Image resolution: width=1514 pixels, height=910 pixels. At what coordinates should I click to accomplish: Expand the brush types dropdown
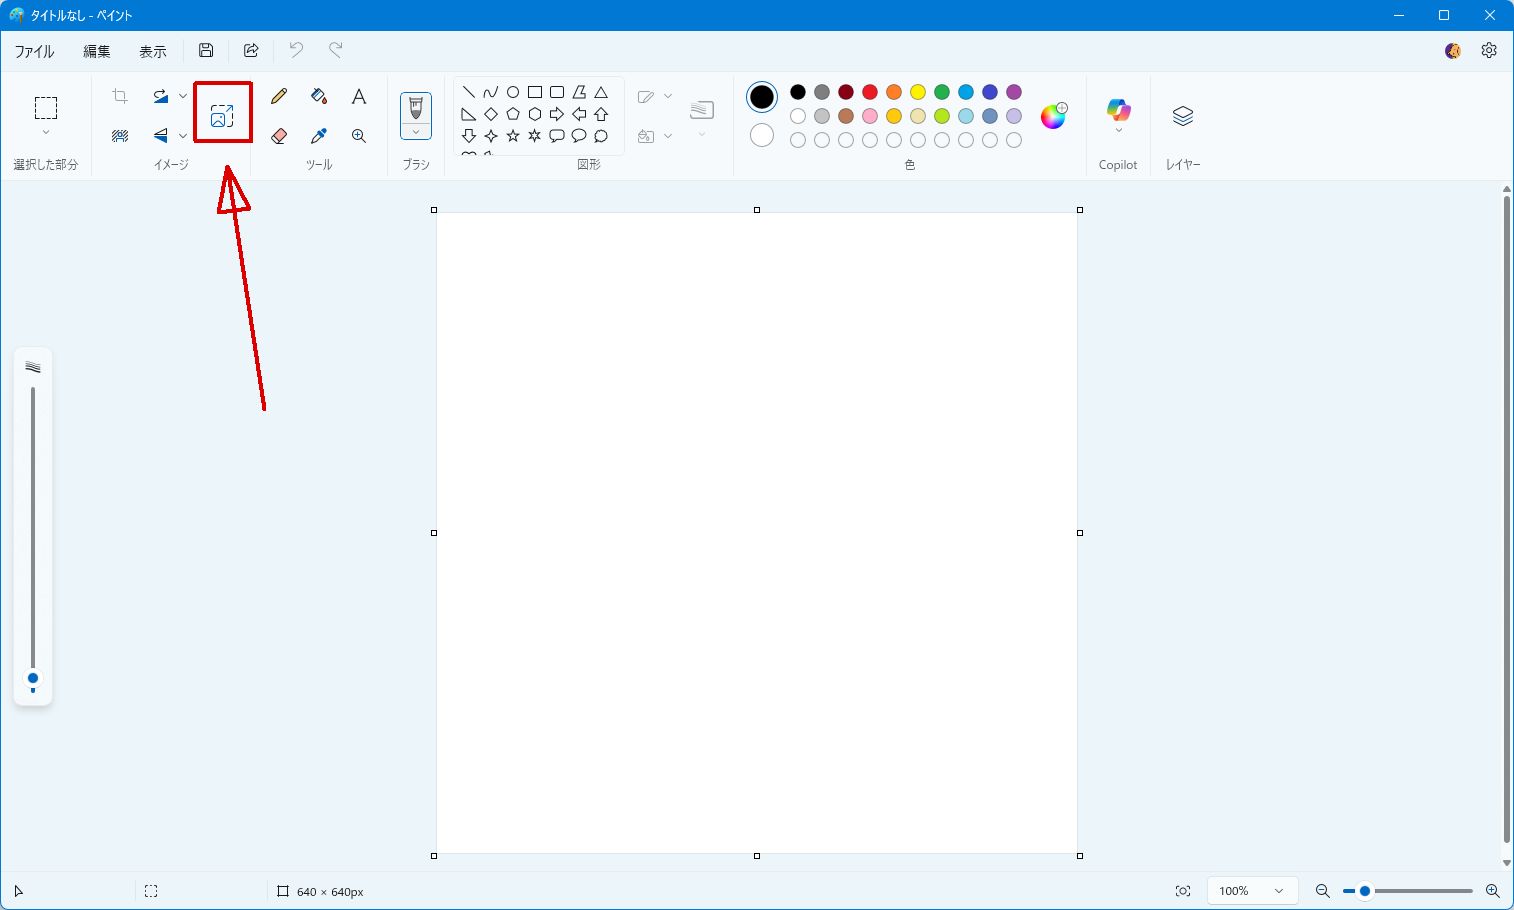coord(416,132)
